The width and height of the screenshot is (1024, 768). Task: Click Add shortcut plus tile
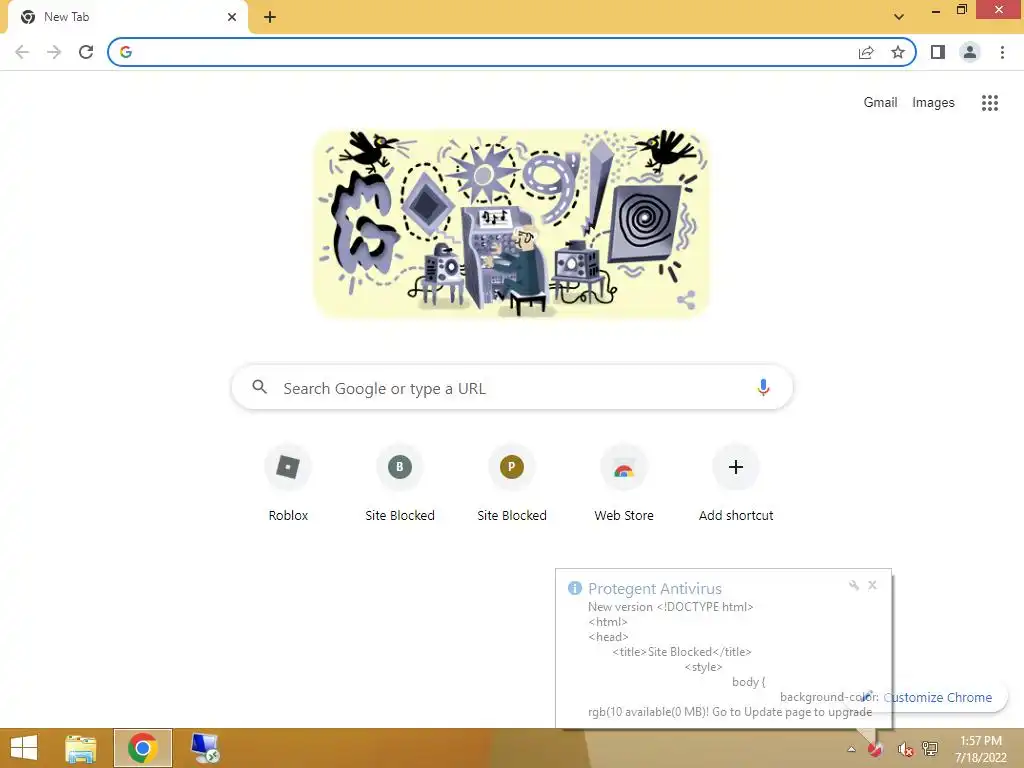click(x=736, y=466)
